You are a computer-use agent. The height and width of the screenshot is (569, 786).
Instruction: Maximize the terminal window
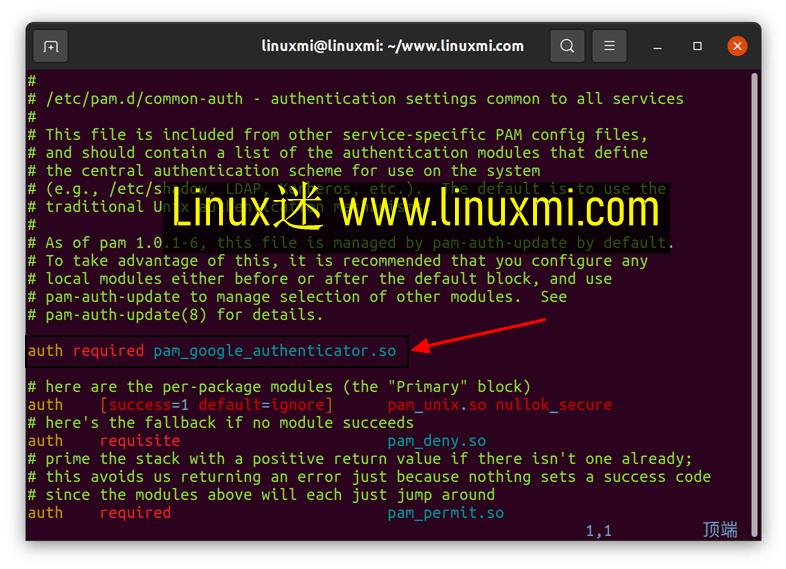click(x=697, y=46)
